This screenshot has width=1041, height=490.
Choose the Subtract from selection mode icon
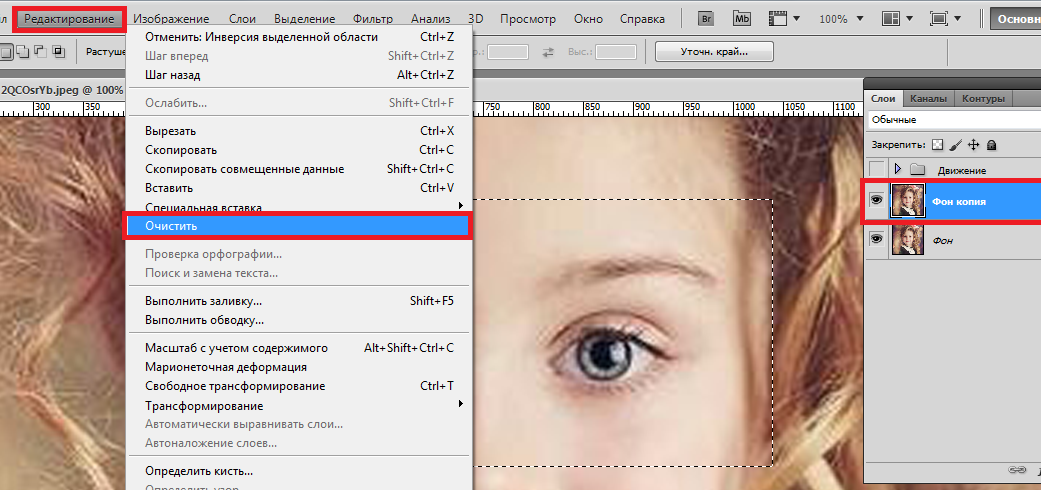pyautogui.click(x=40, y=50)
